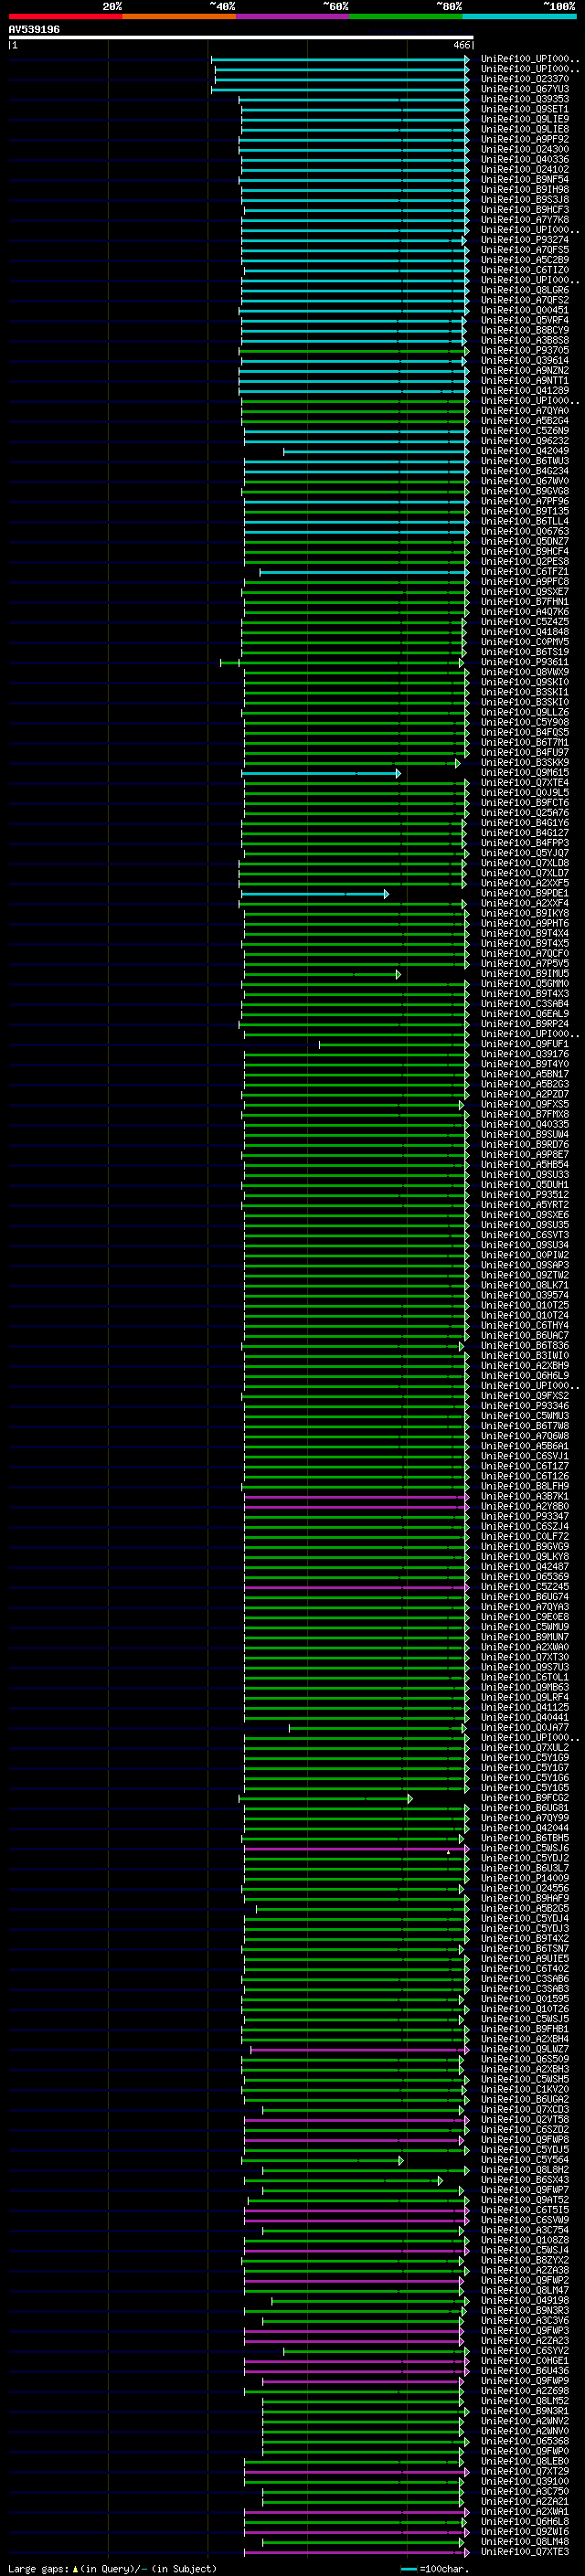Click hit label UniRef100_B7FHN1
Image resolution: width=585 pixels, height=2576 pixels.
[524, 602]
